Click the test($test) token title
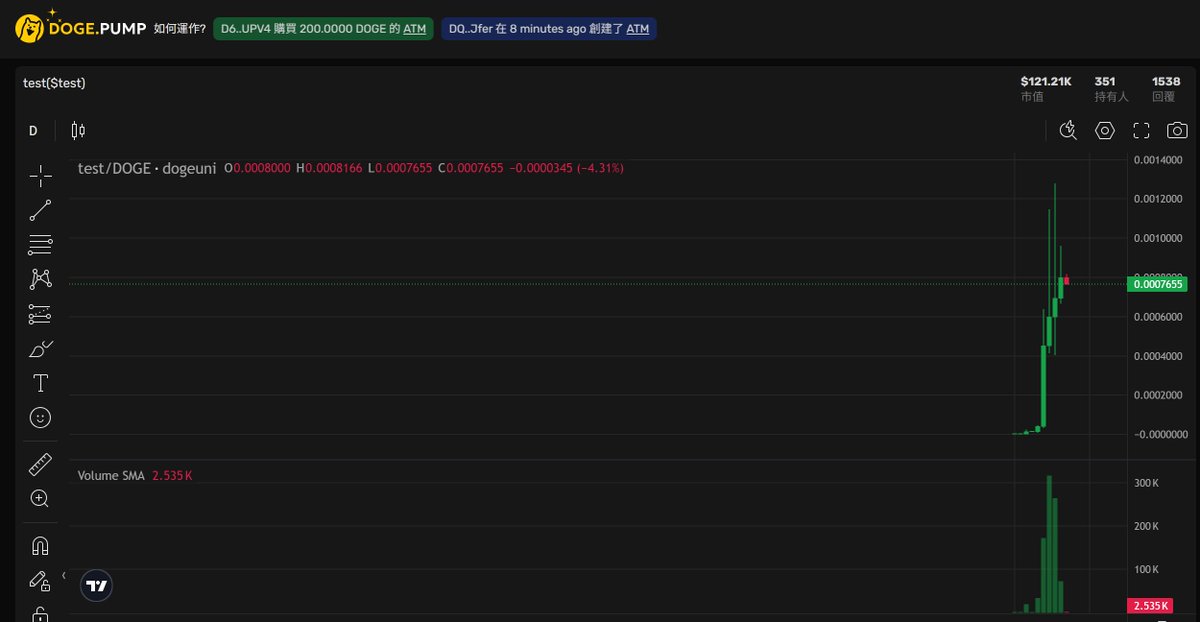The width and height of the screenshot is (1200, 622). coord(54,83)
